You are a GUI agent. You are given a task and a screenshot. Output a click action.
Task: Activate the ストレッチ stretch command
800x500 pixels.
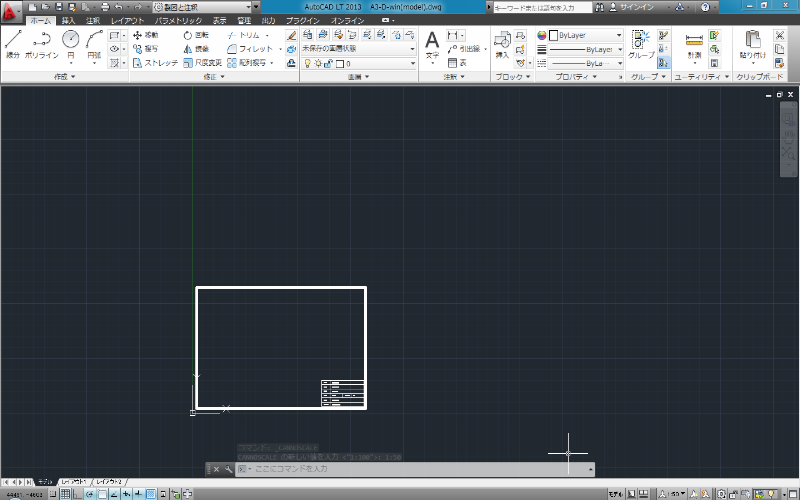coord(155,63)
